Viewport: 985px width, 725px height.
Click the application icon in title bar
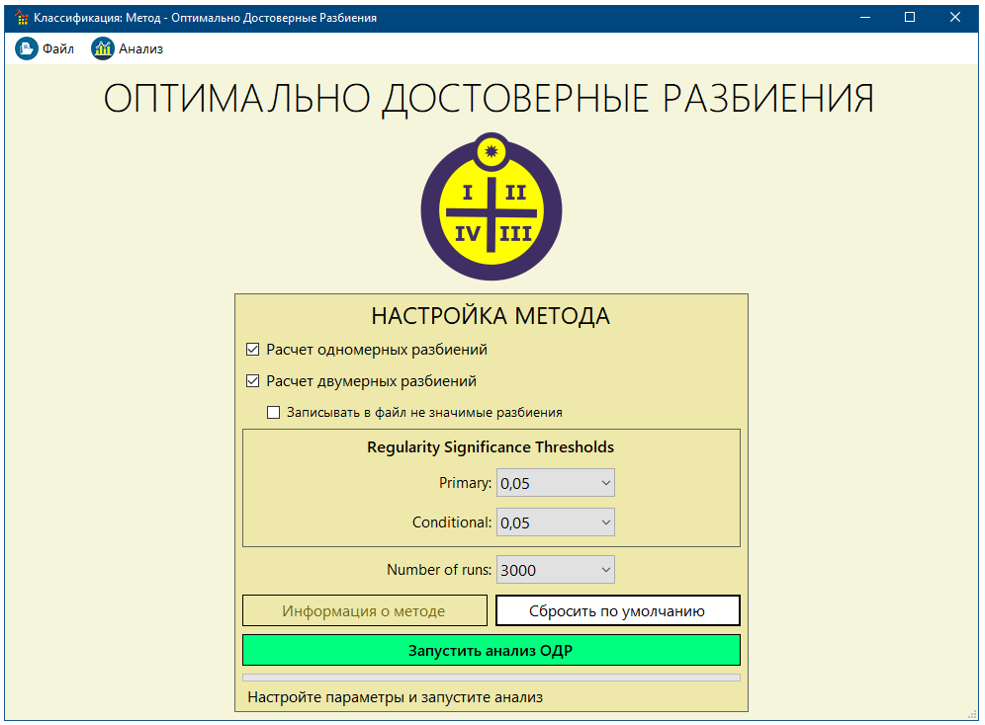22,17
